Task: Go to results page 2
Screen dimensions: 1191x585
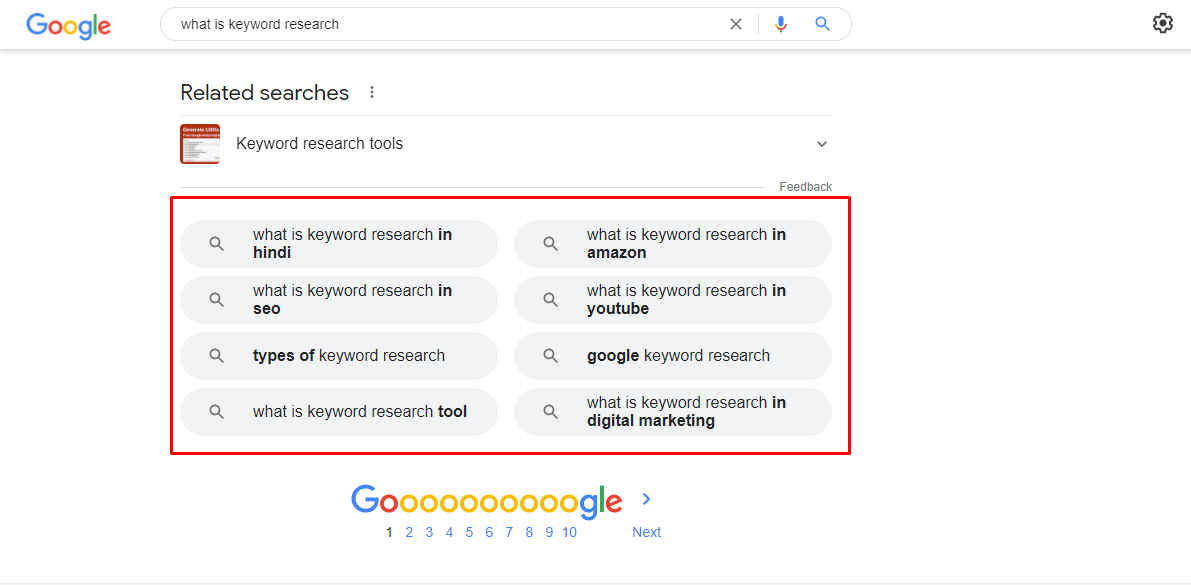Action: 409,532
